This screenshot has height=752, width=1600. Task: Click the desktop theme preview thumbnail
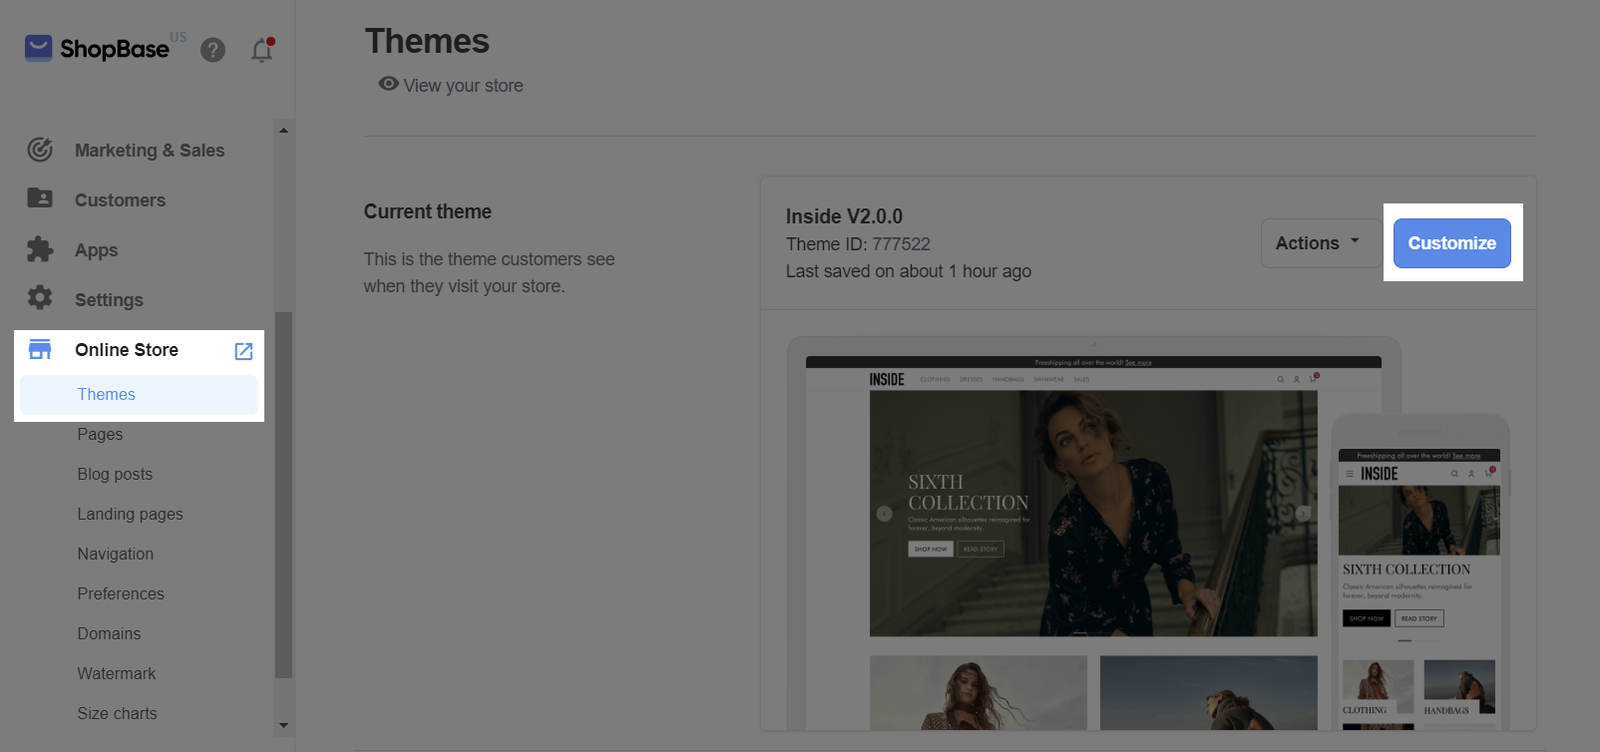pyautogui.click(x=1092, y=512)
